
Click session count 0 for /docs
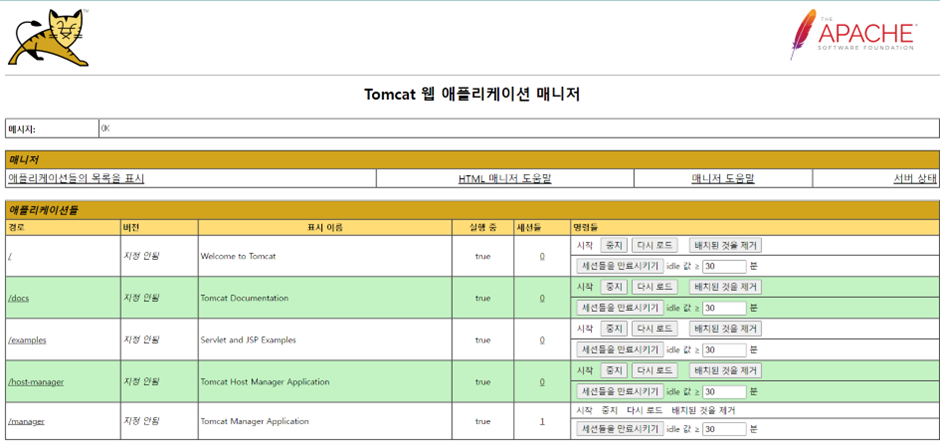pyautogui.click(x=542, y=298)
